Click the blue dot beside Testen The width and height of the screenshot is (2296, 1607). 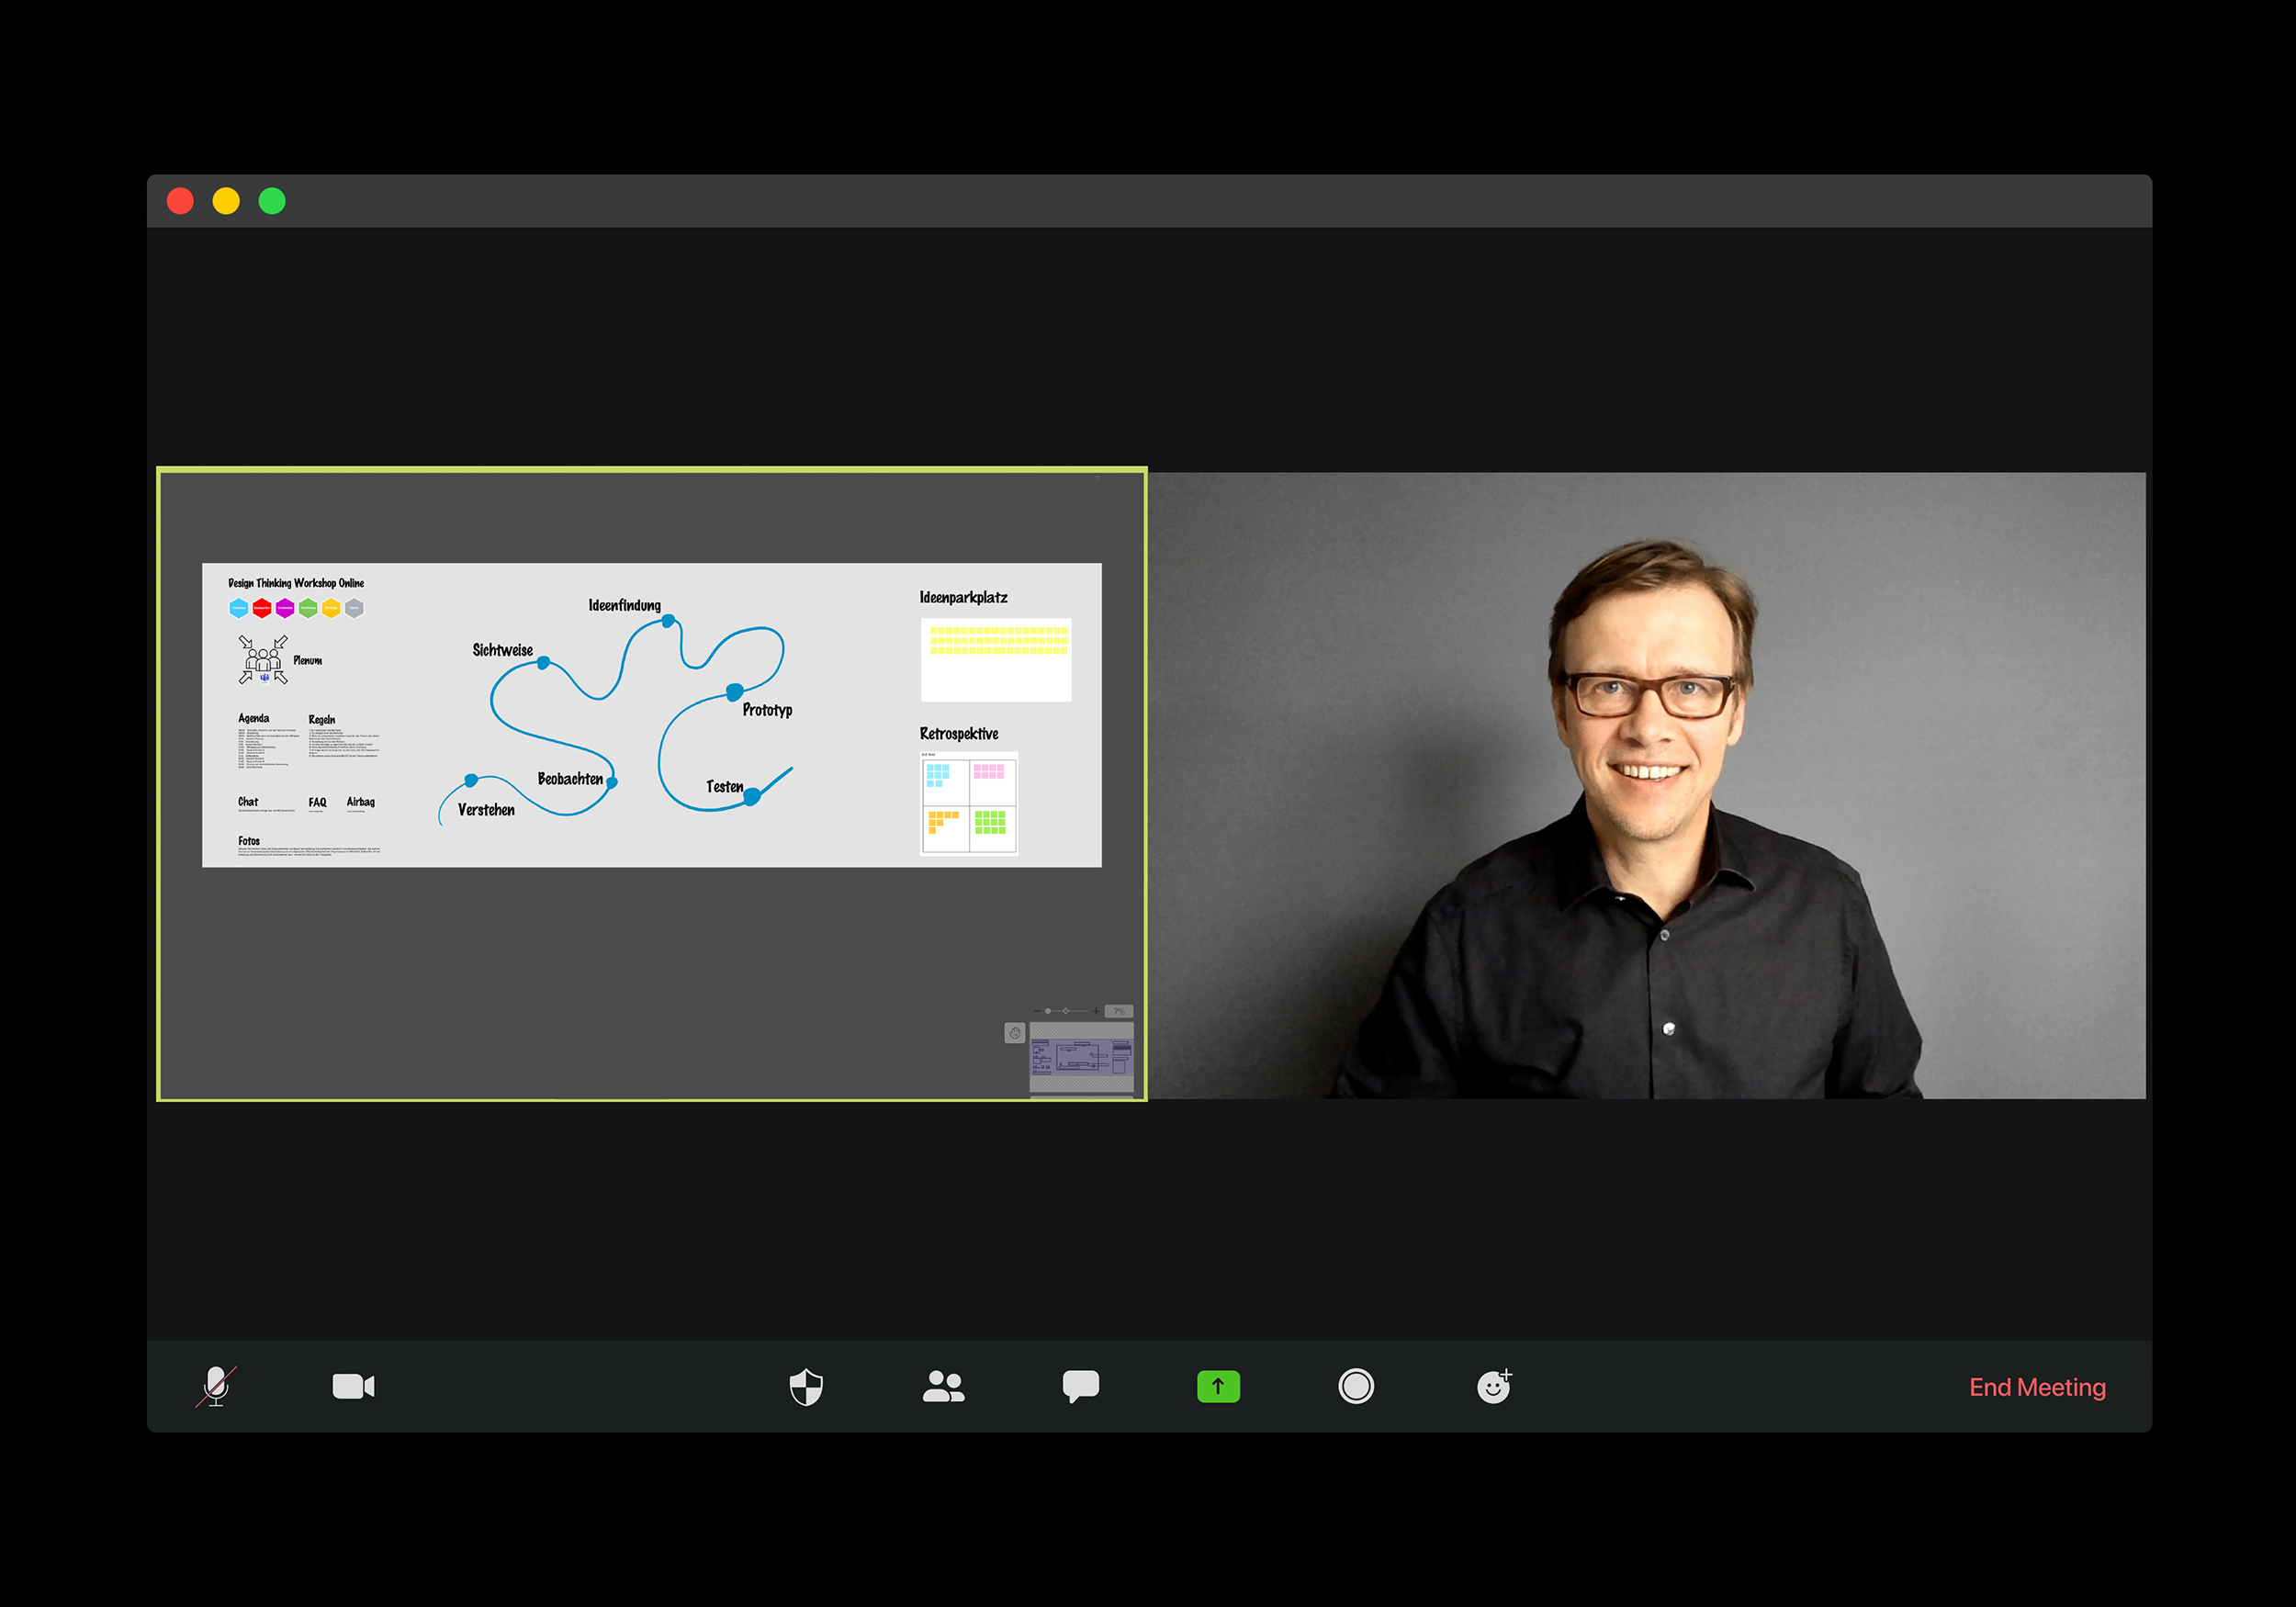(752, 797)
